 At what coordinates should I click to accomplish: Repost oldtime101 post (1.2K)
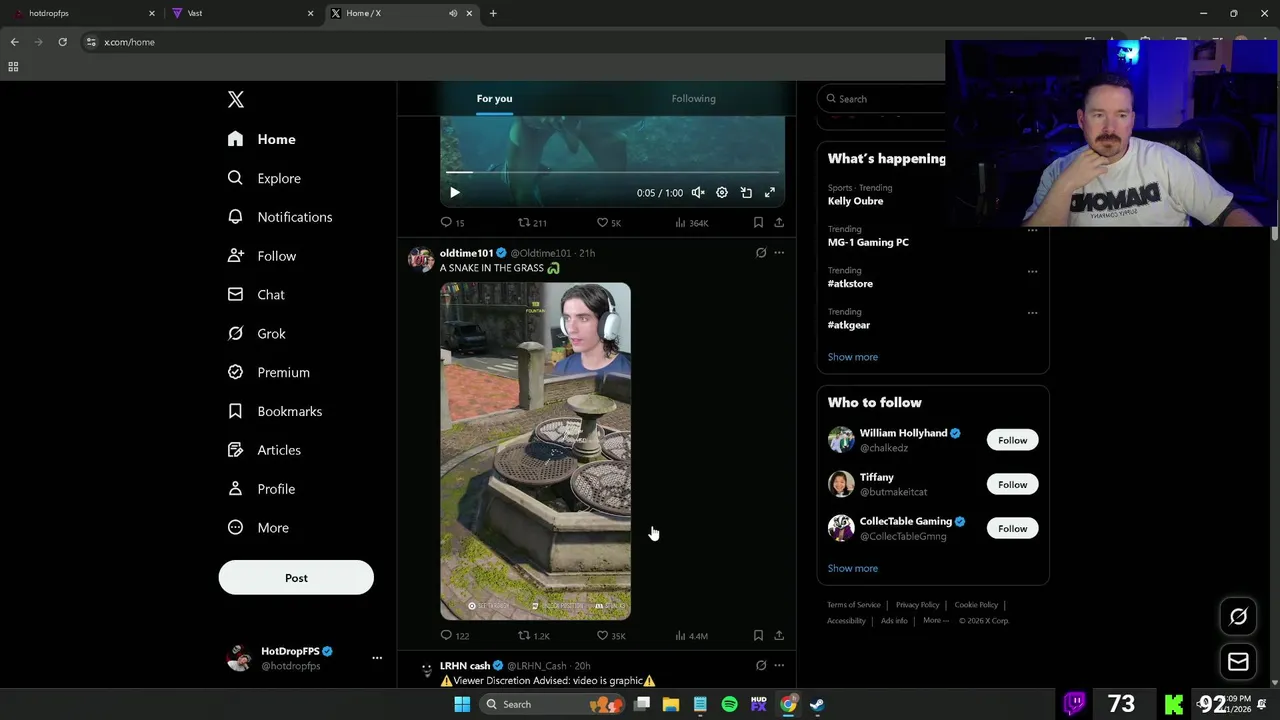click(x=534, y=636)
